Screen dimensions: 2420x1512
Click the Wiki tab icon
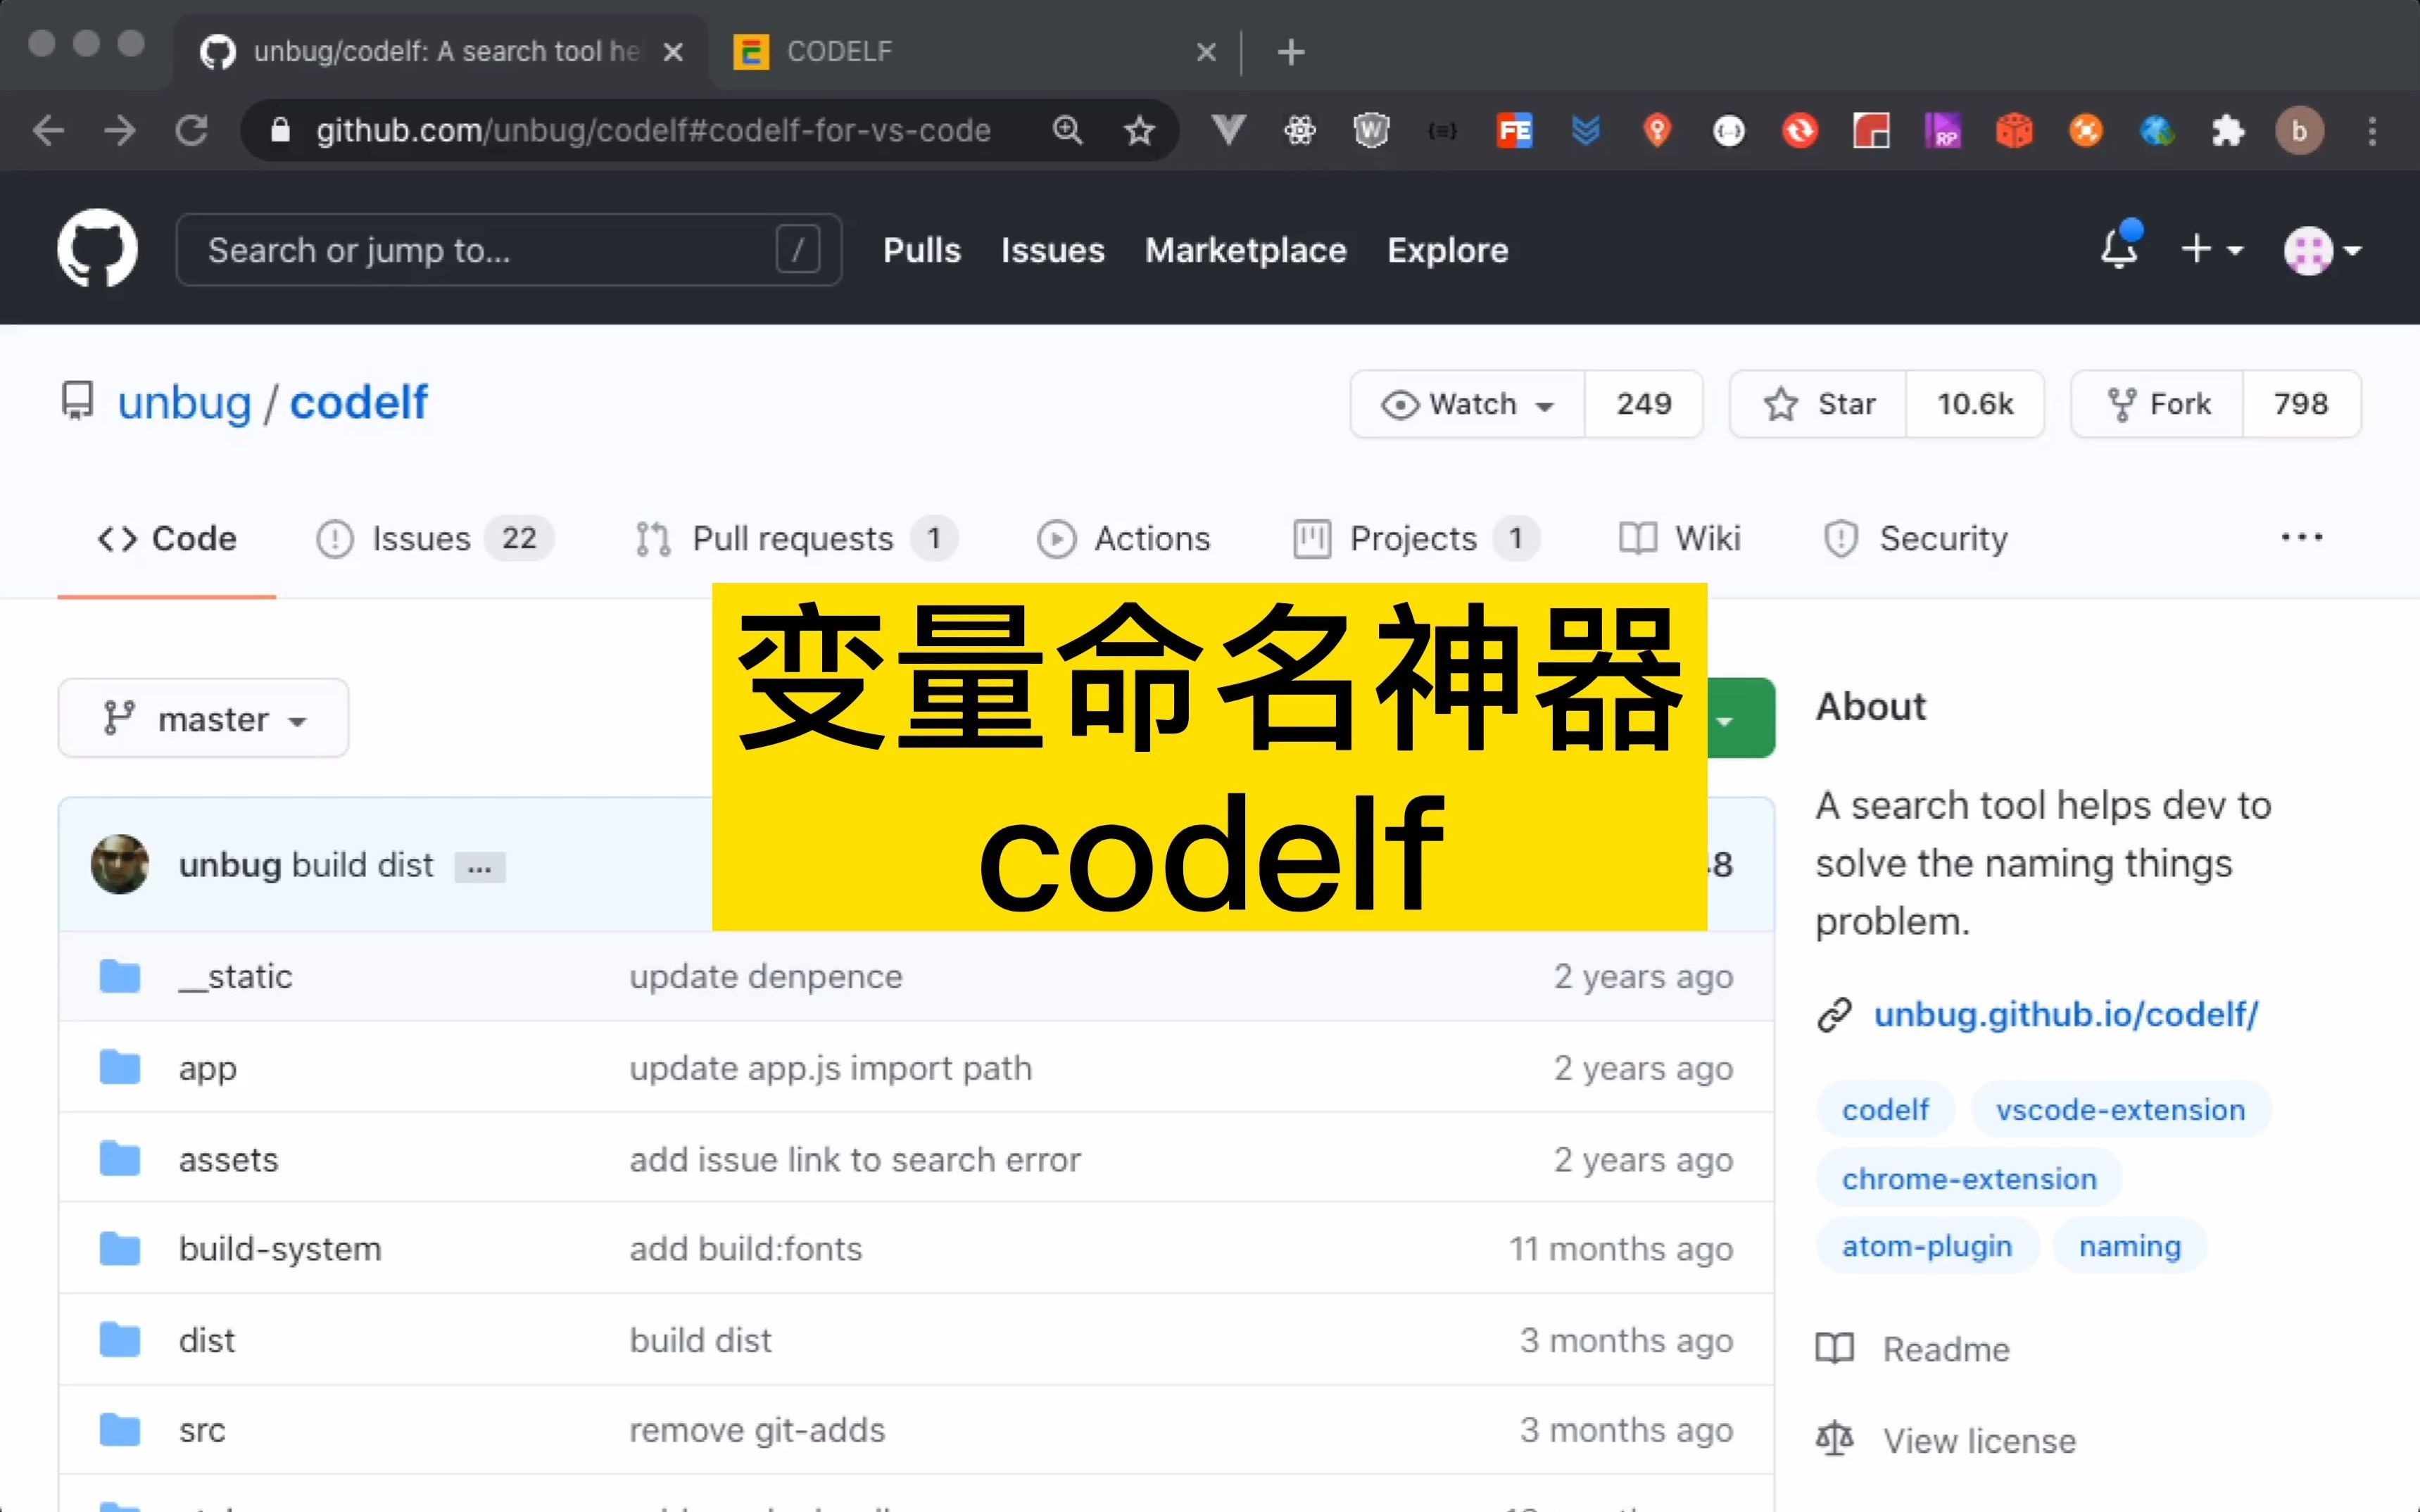pos(1637,536)
